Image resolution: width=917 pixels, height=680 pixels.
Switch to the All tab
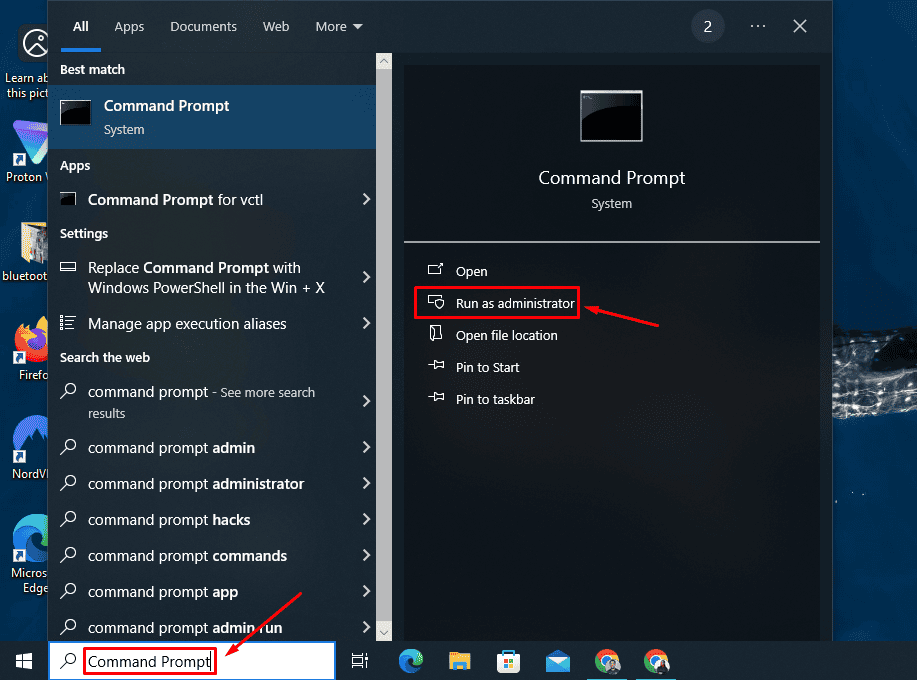click(81, 26)
